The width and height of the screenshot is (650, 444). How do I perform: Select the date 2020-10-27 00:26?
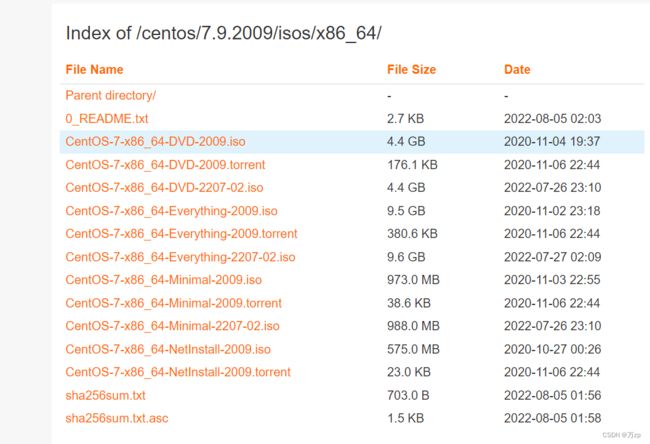(x=552, y=349)
